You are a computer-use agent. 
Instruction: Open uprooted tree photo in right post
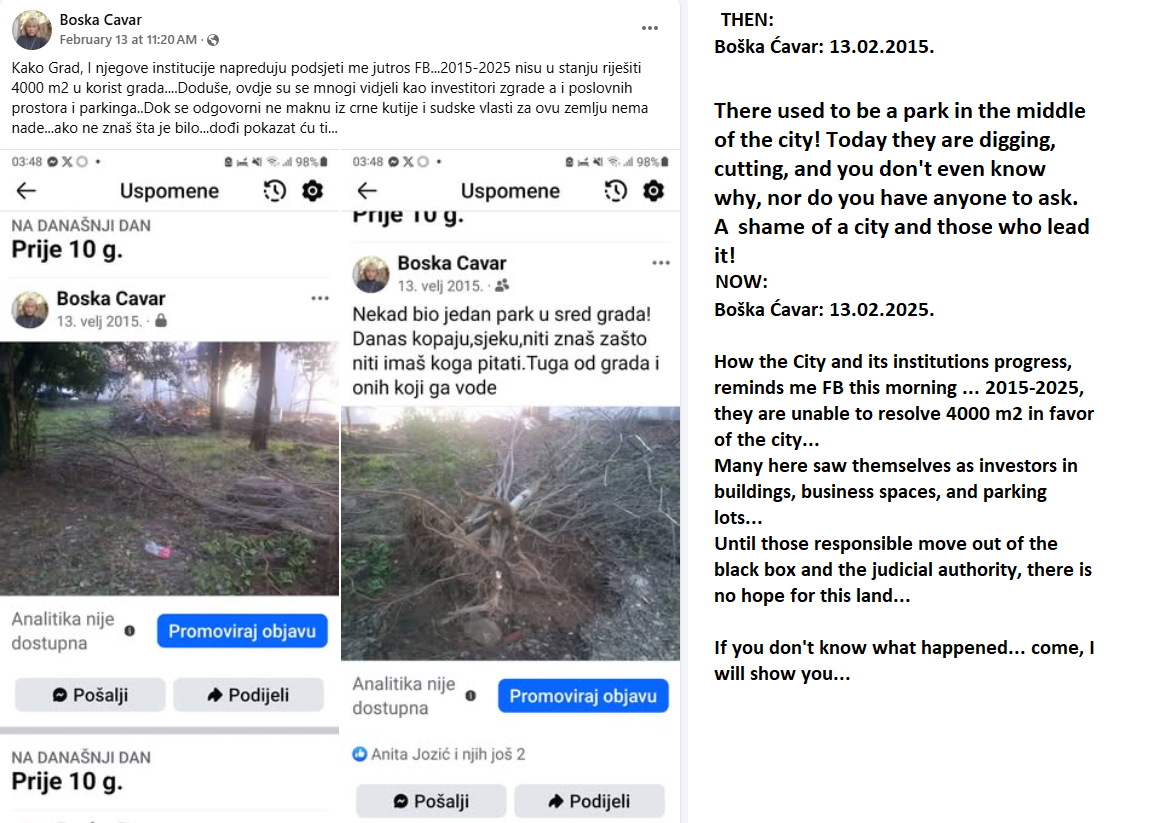pyautogui.click(x=511, y=533)
